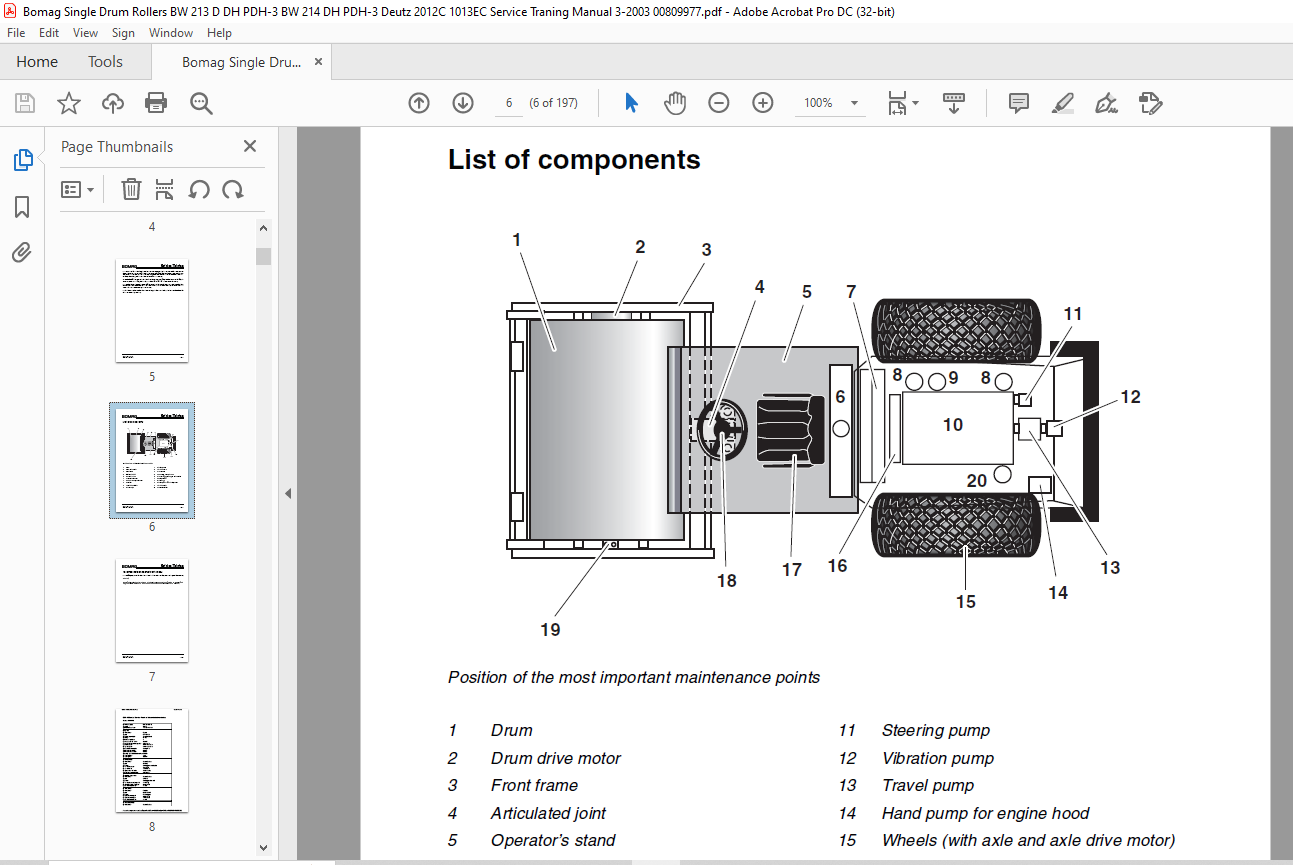Click the scrolling mode keyboard icon
This screenshot has height=865, width=1293.
pos(953,103)
